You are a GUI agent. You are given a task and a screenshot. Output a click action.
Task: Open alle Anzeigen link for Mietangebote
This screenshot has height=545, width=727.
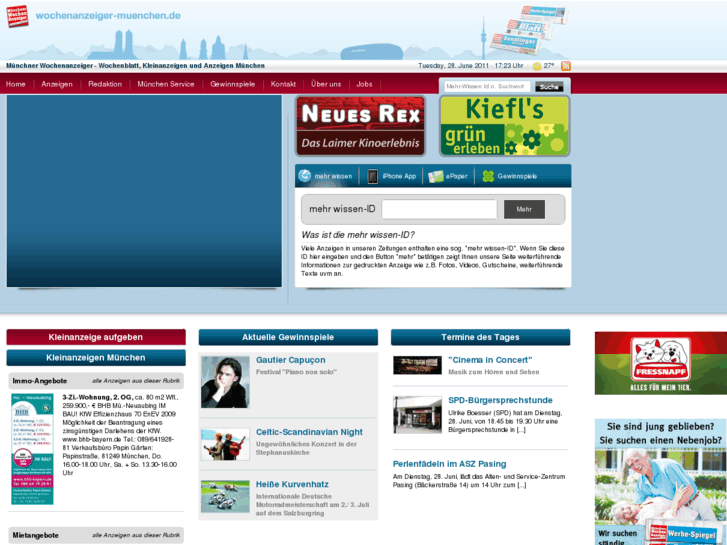click(x=136, y=535)
